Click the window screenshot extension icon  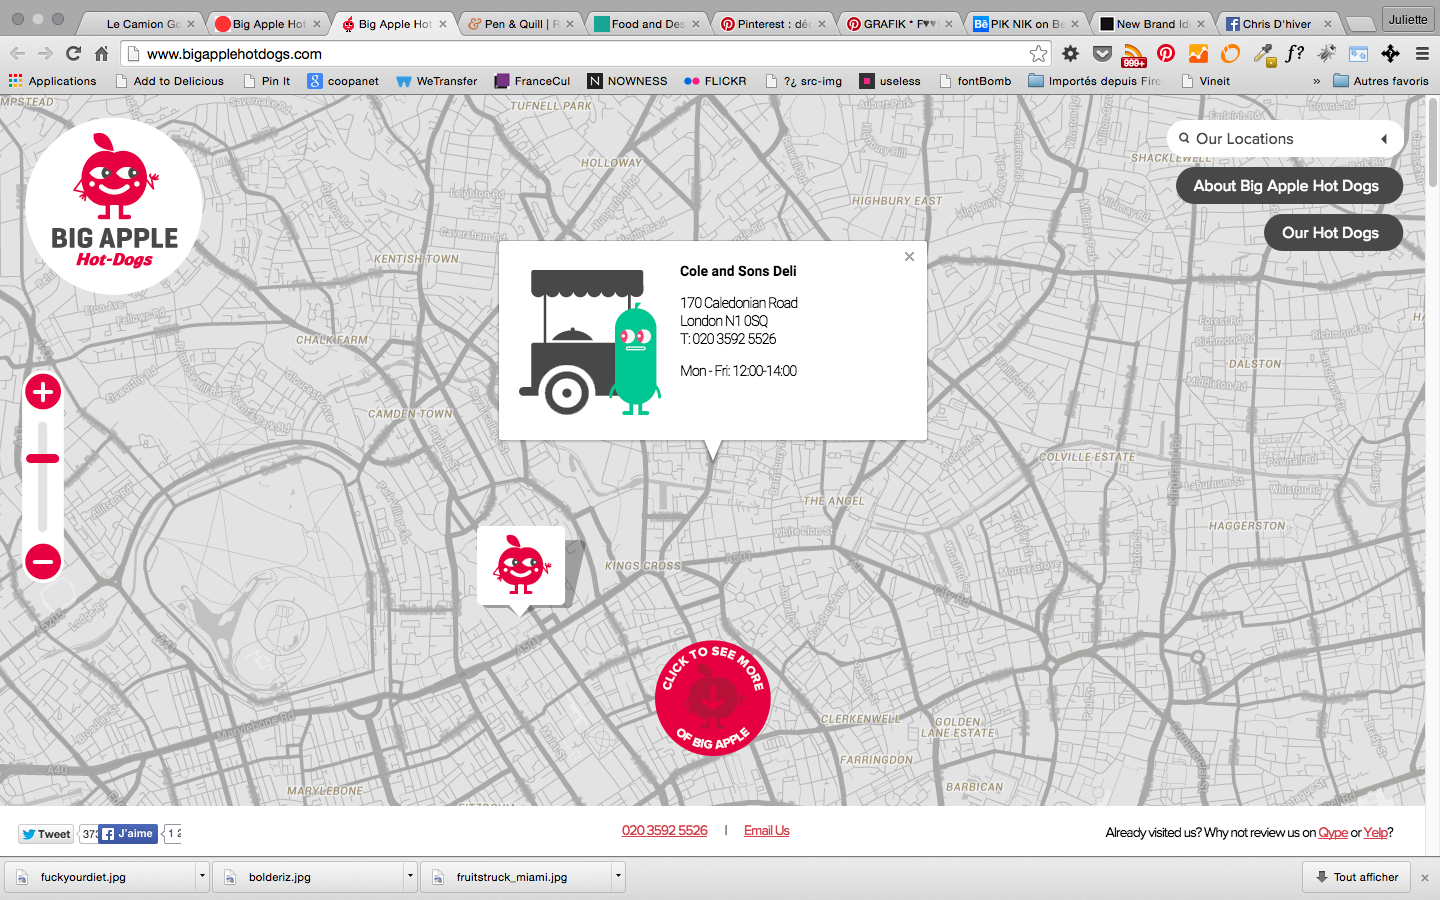pos(1358,54)
